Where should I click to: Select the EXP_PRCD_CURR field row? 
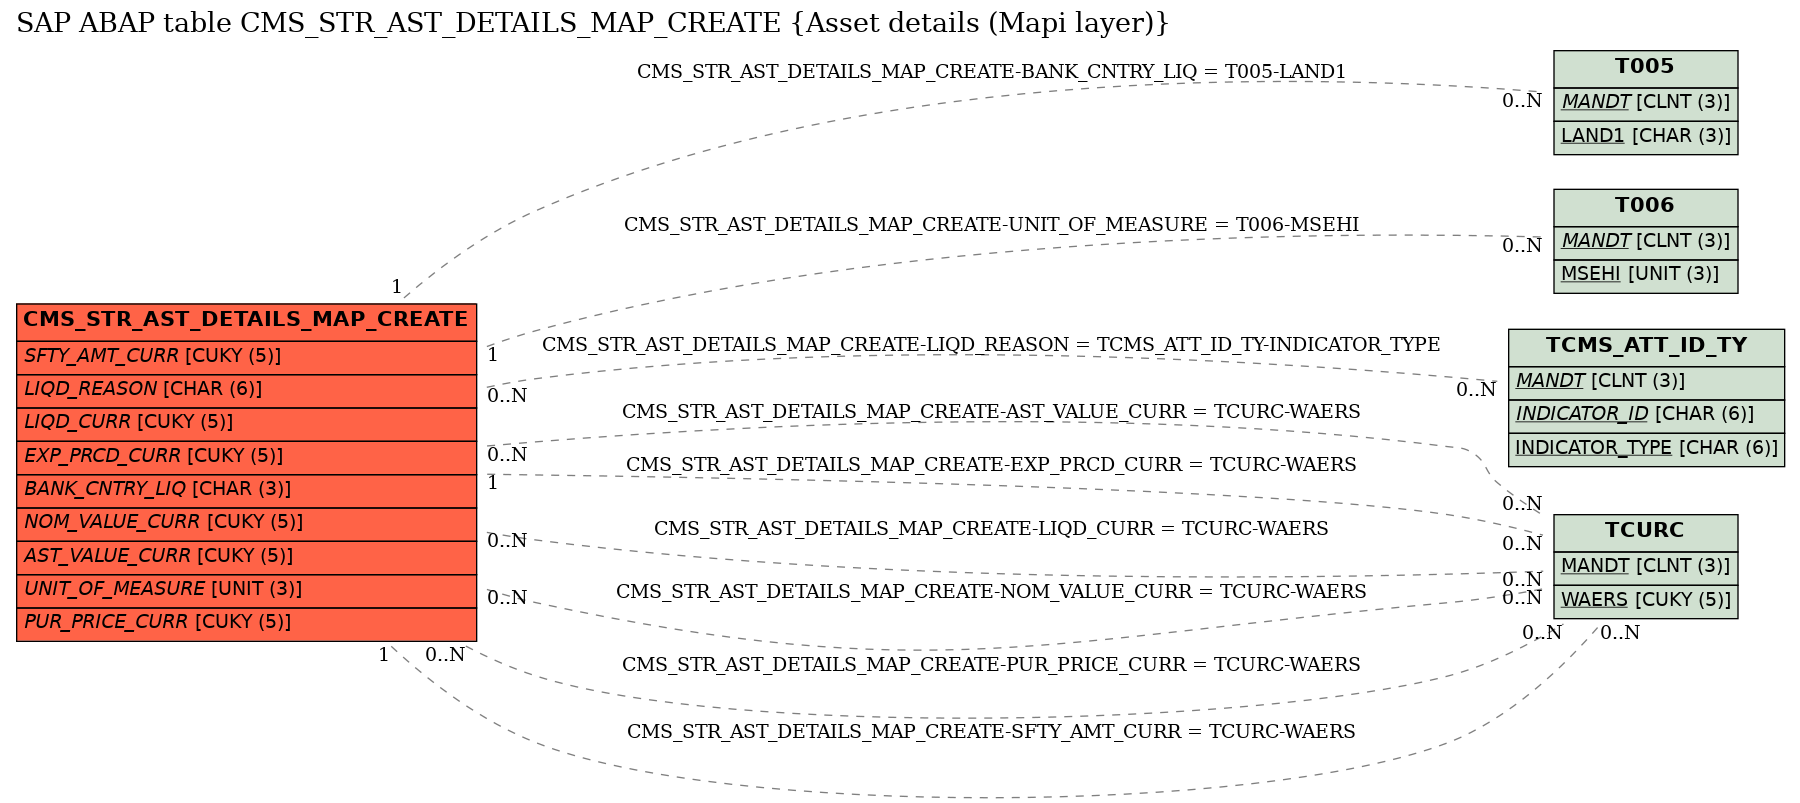(x=246, y=457)
